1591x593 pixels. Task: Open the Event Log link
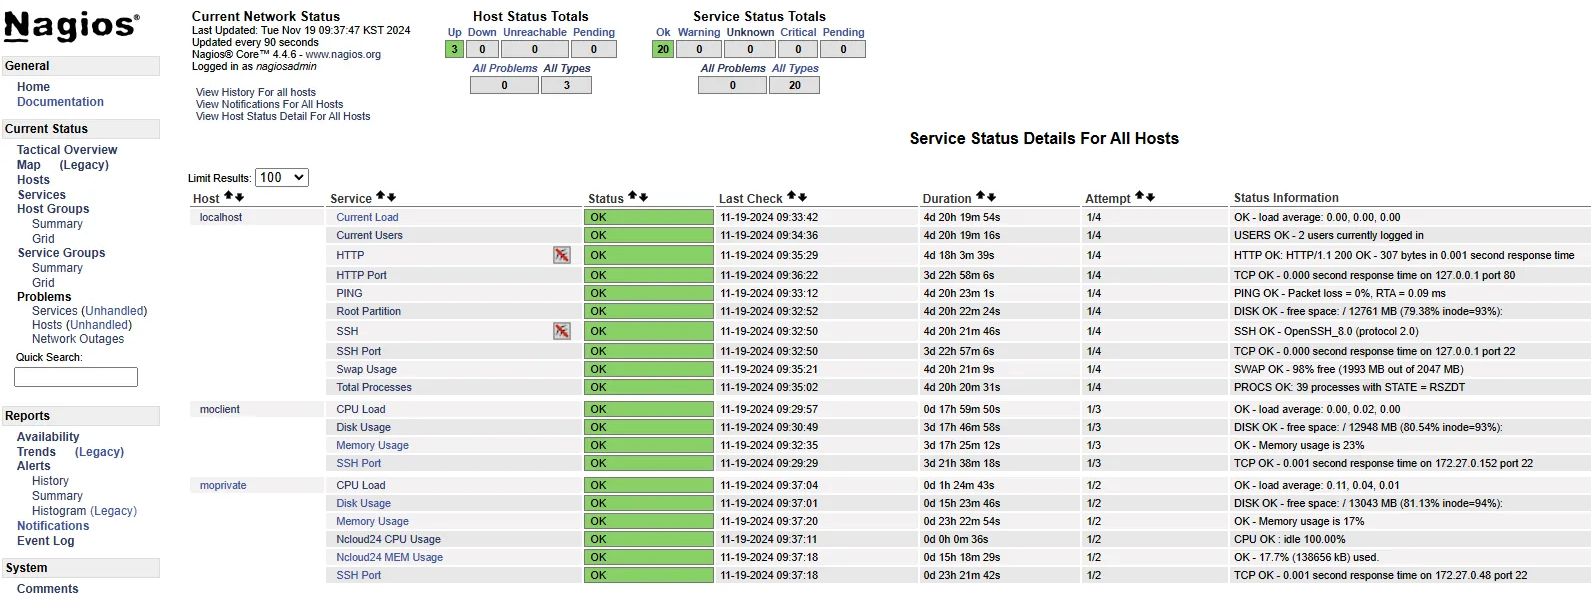[x=46, y=541]
